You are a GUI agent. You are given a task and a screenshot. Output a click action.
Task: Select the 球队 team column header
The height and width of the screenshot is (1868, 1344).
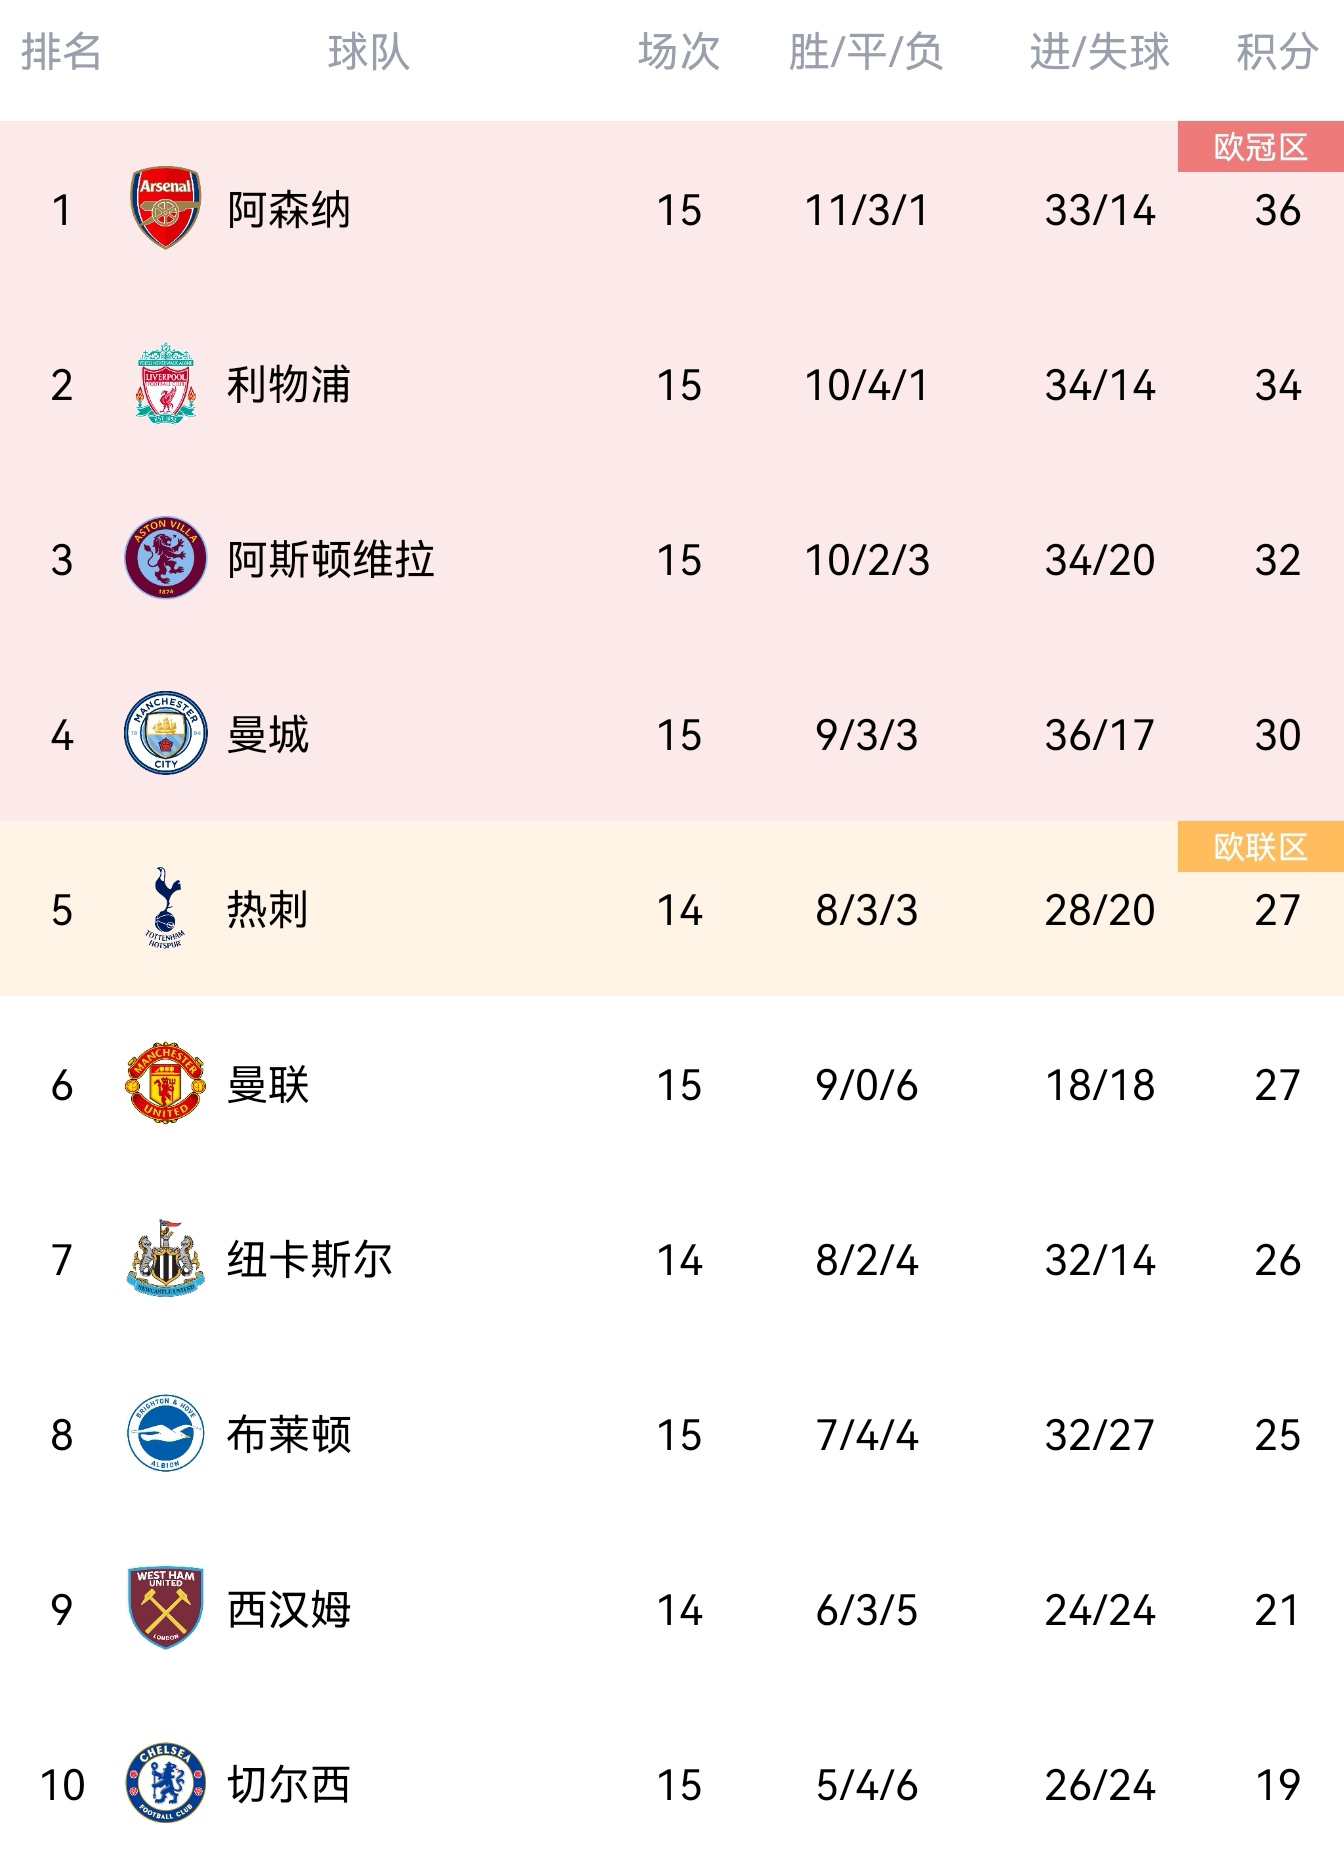pos(369,52)
